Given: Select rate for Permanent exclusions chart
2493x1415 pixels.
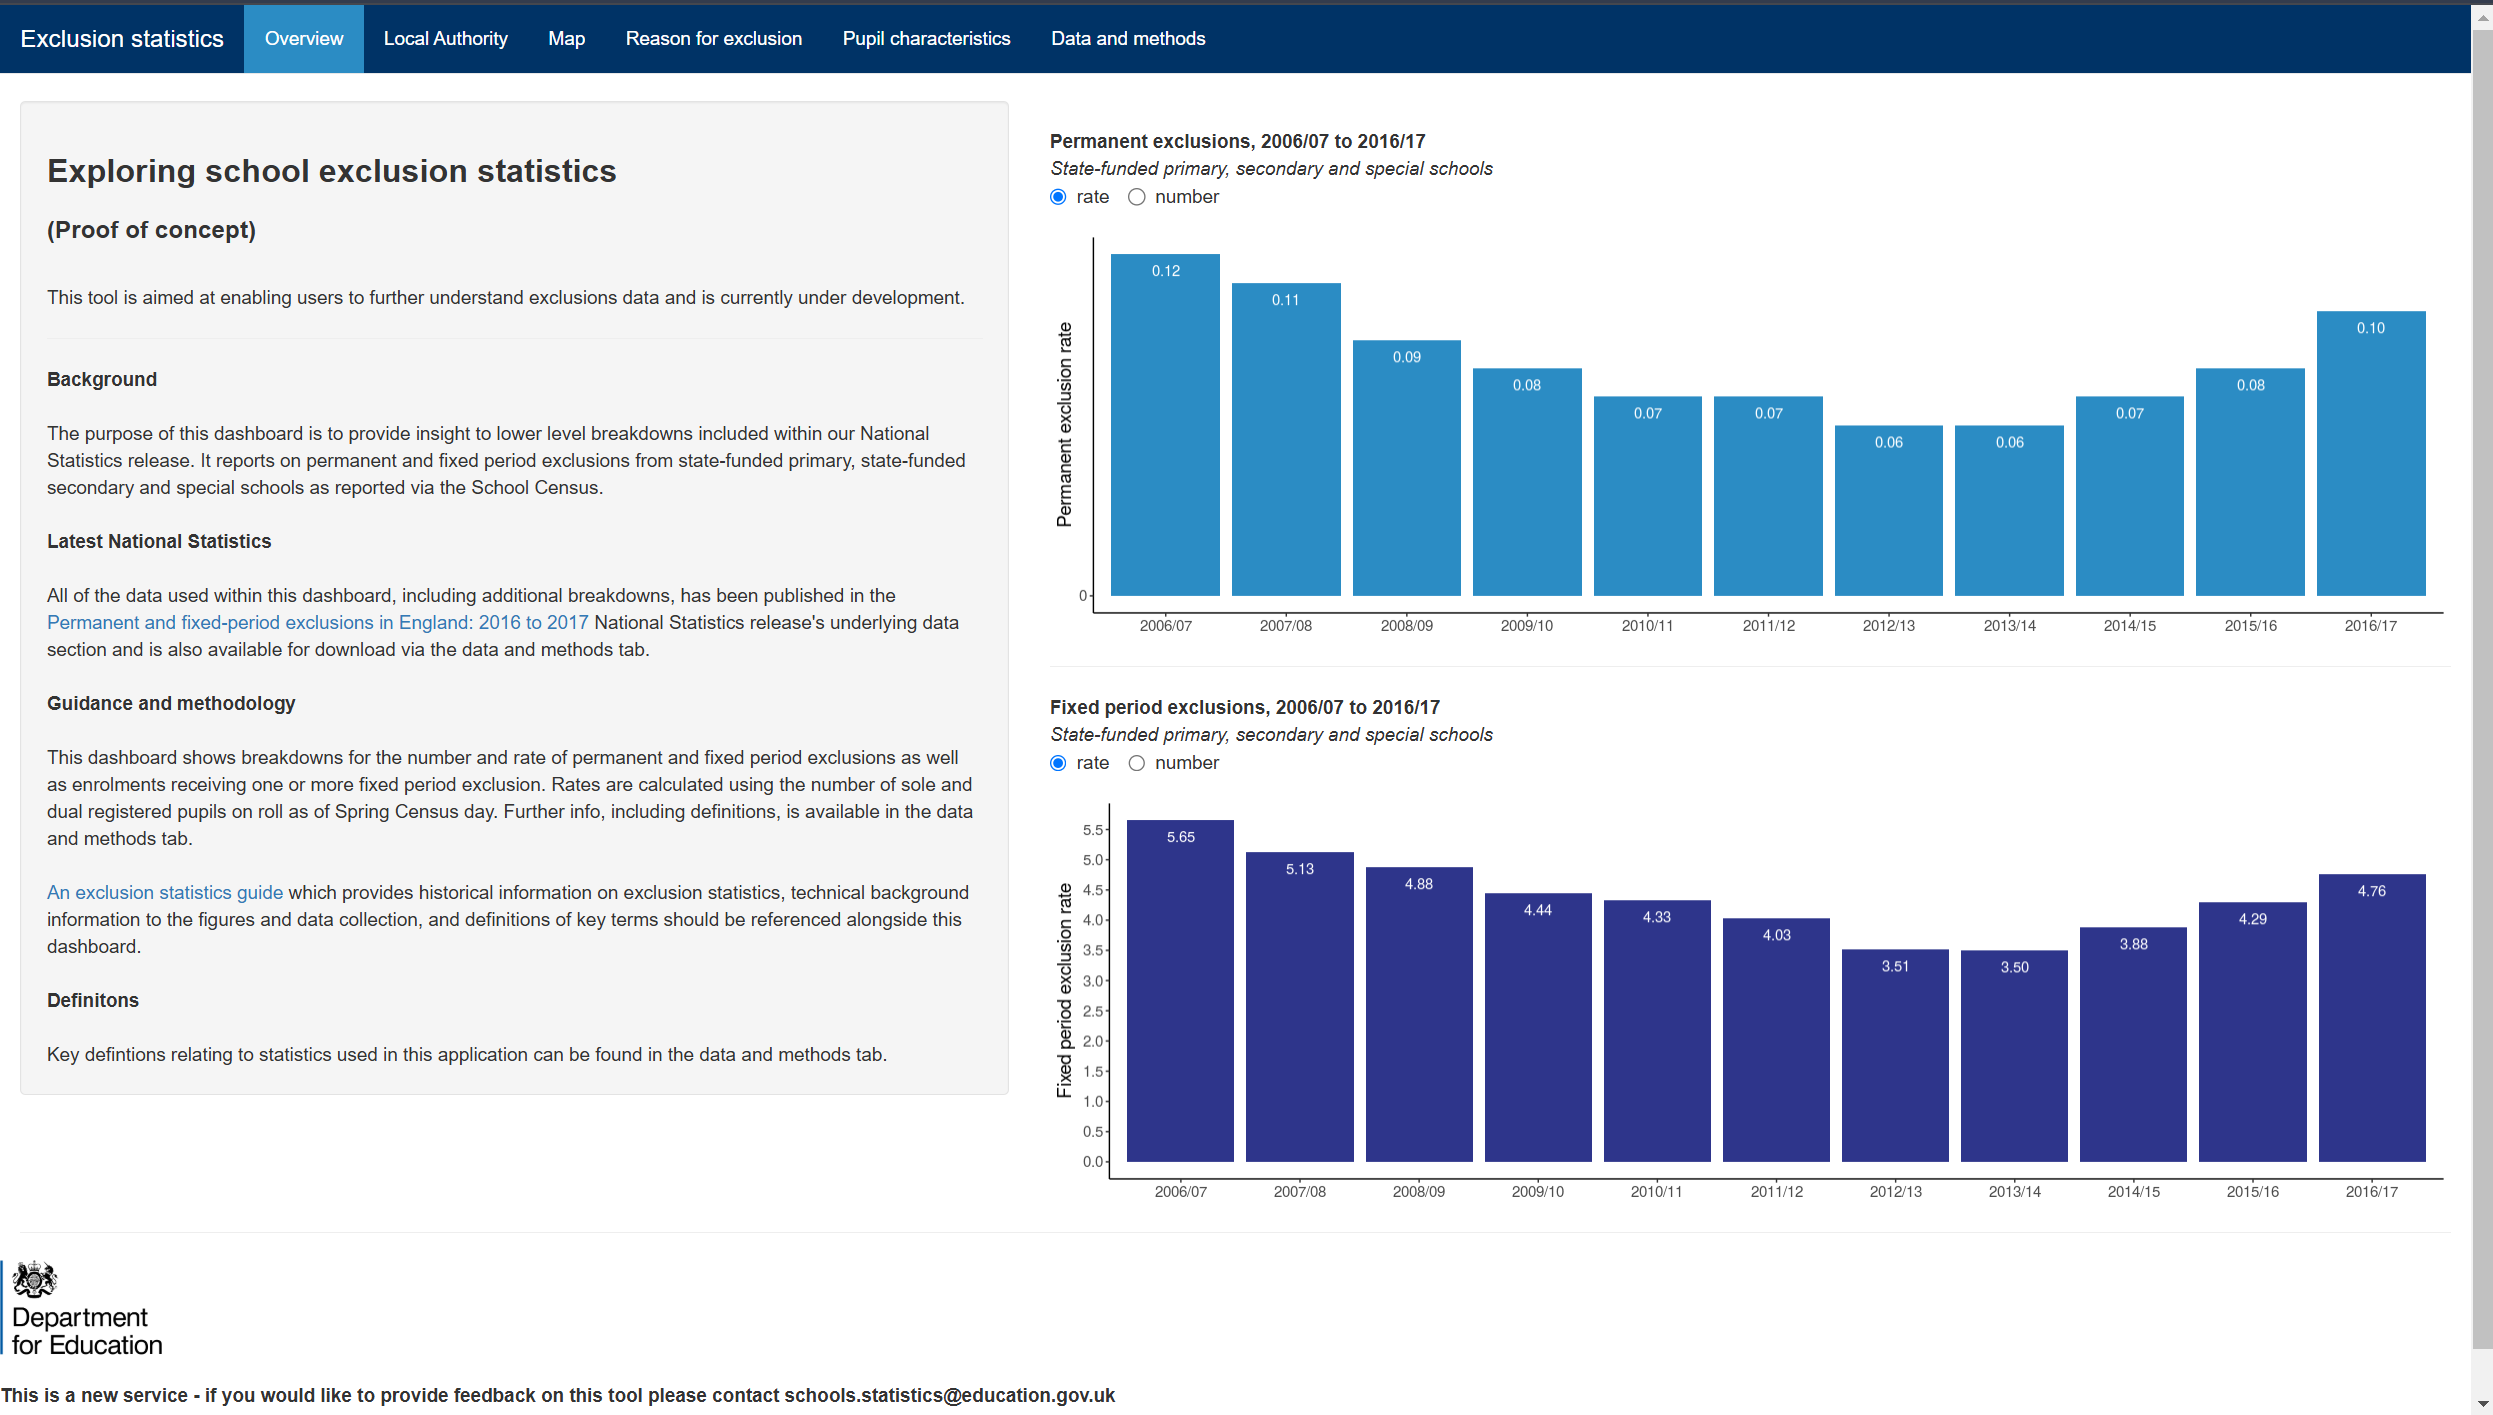Looking at the screenshot, I should pyautogui.click(x=1058, y=197).
